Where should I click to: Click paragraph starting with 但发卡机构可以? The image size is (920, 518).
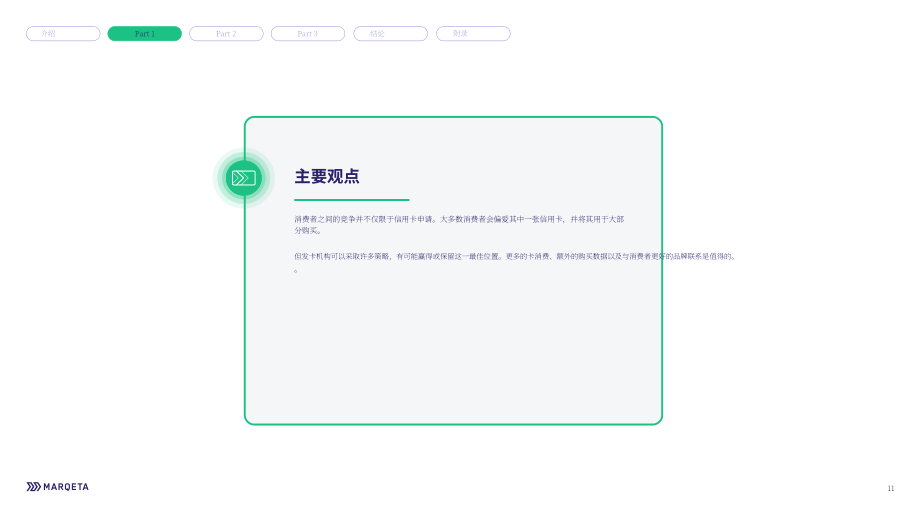click(x=515, y=262)
